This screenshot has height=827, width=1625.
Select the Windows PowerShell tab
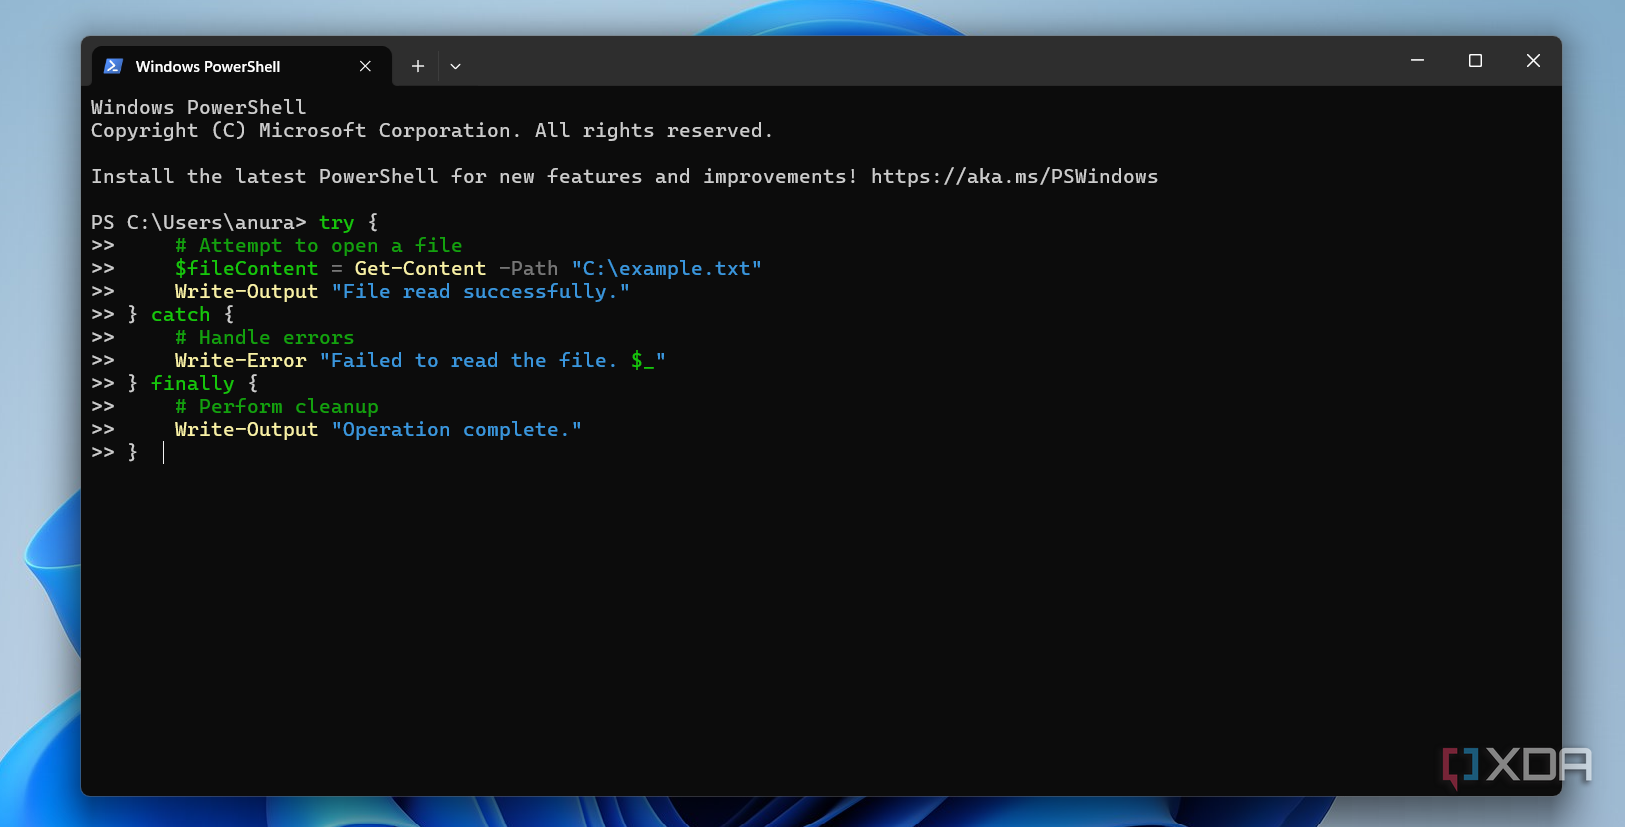(241, 66)
